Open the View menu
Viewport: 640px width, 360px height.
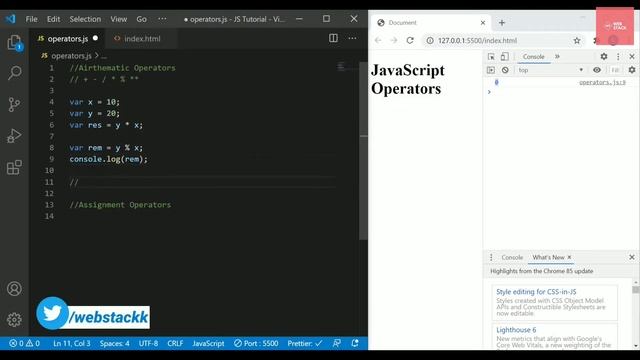[118, 19]
